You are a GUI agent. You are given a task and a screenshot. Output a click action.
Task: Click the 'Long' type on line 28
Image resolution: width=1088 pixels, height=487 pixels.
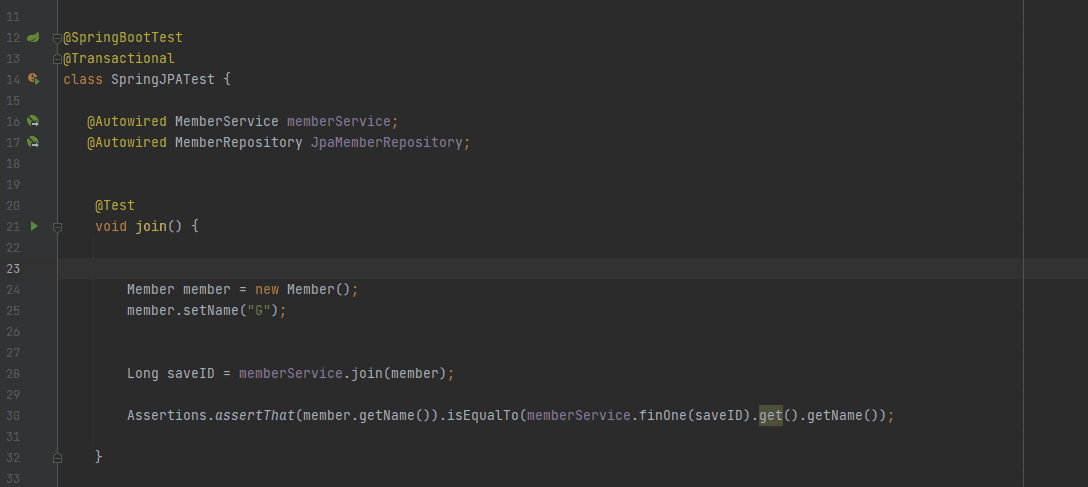[143, 373]
